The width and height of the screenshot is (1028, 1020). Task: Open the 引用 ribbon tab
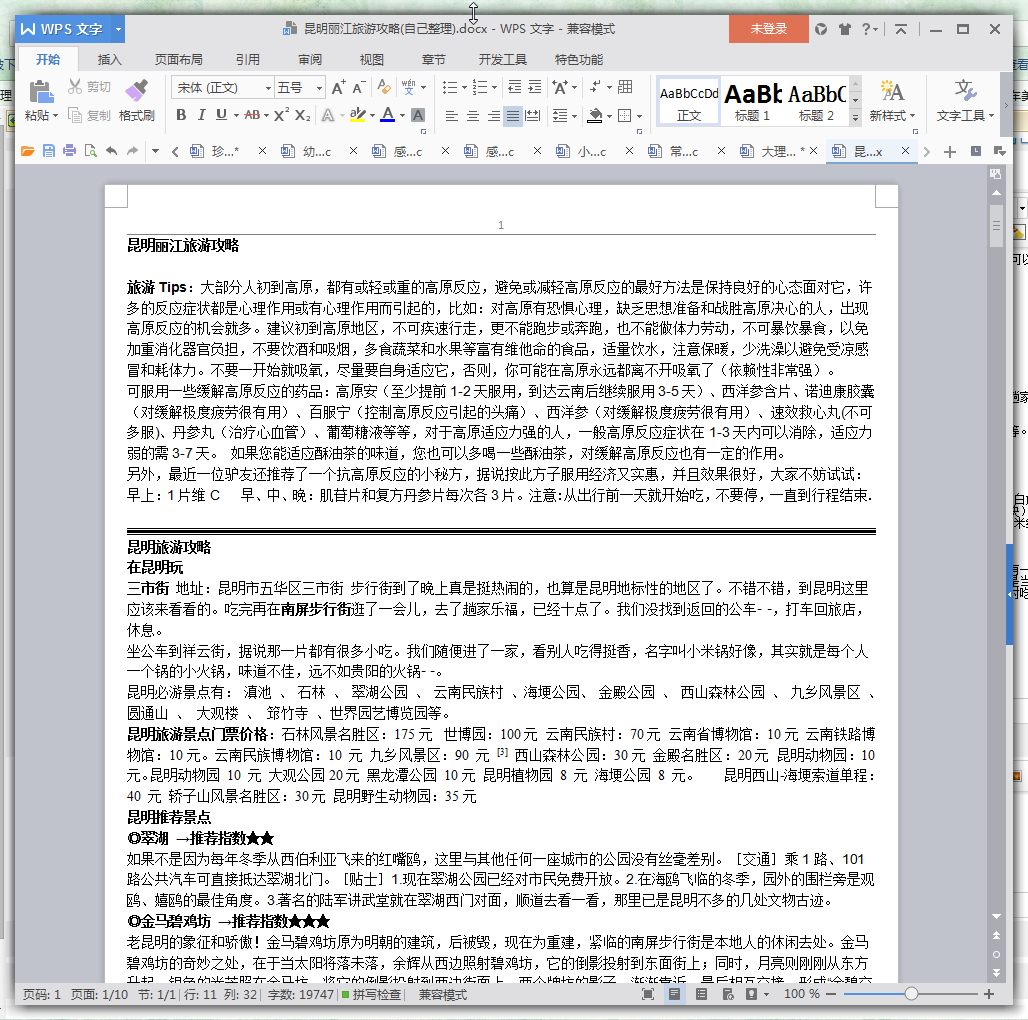[x=247, y=60]
